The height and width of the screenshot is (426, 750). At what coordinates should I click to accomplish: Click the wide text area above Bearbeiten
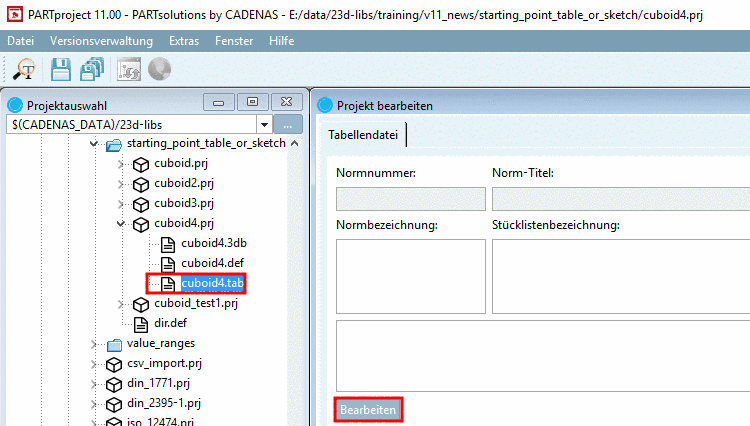pos(543,356)
